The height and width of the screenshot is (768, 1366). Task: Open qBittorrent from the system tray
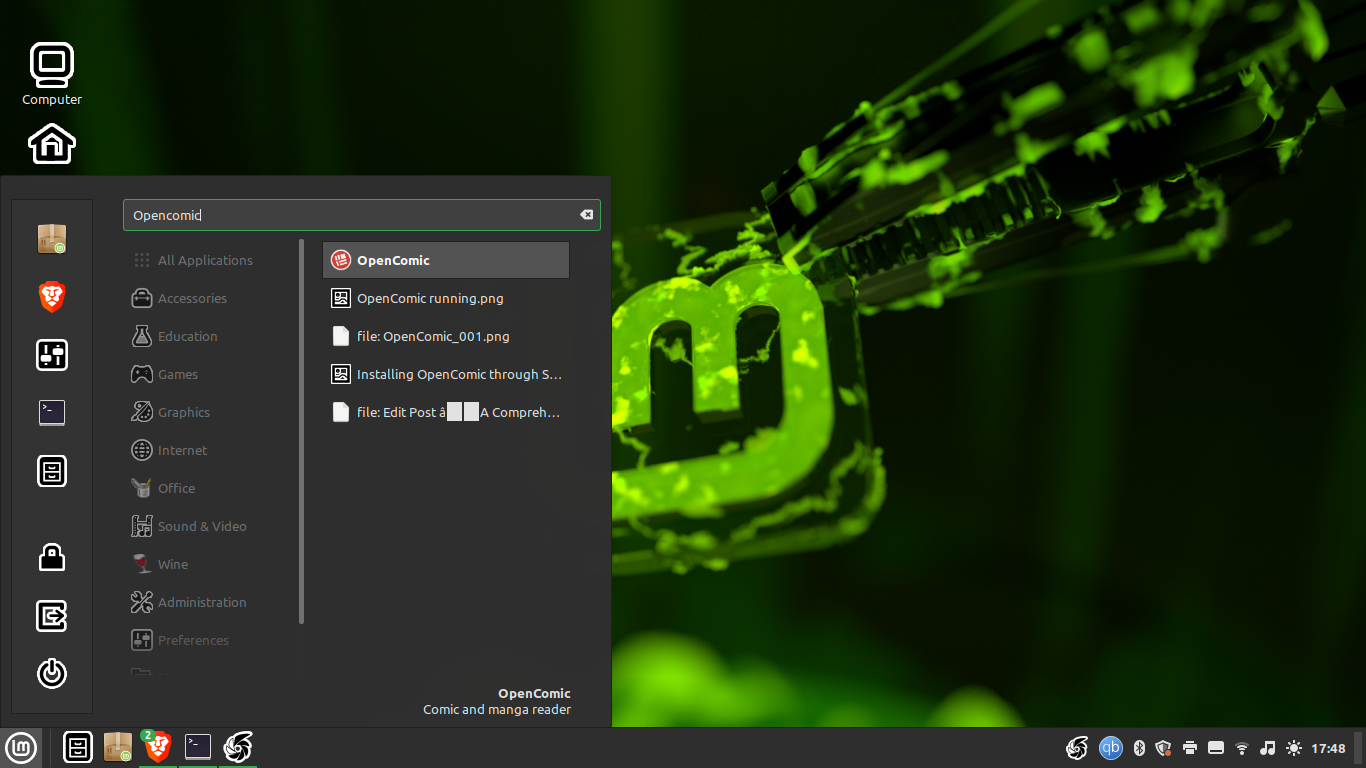1110,747
